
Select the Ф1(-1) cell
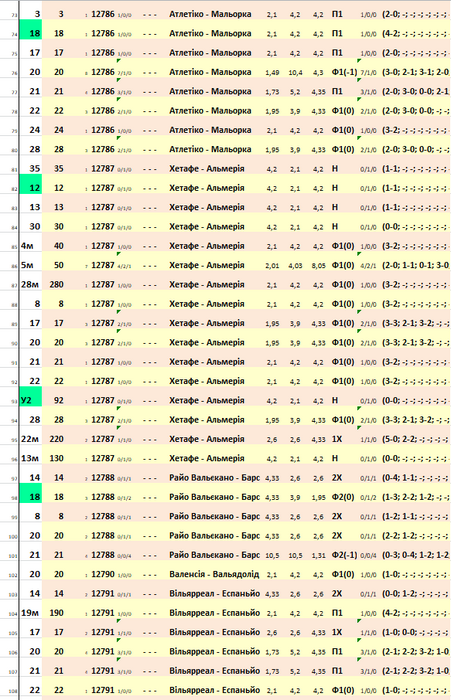[x=344, y=72]
